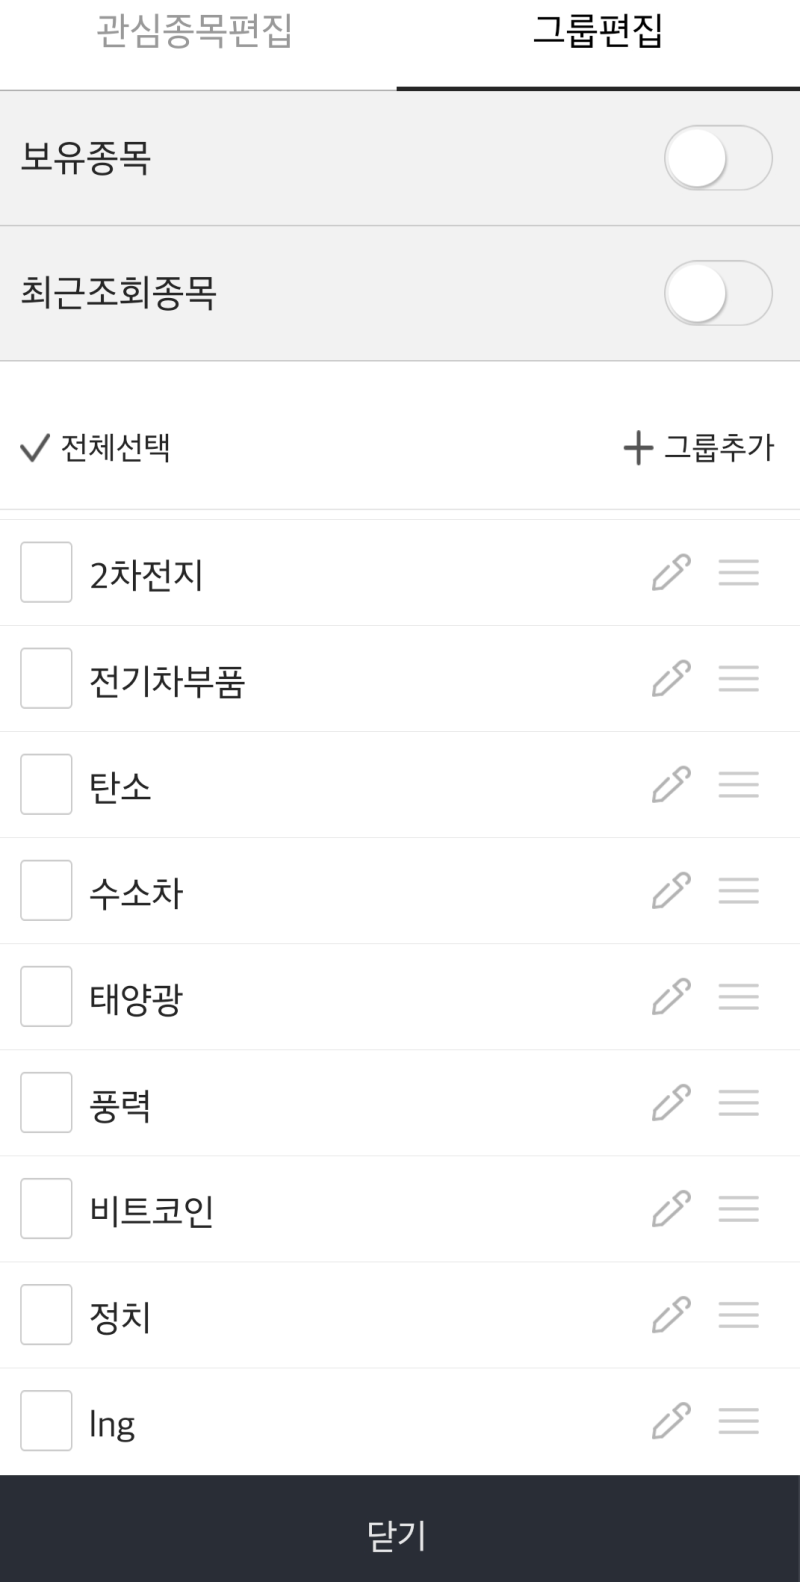Viewport: 800px width, 1582px height.
Task: Enable the 보유종목 toggle switch
Action: pyautogui.click(x=716, y=158)
